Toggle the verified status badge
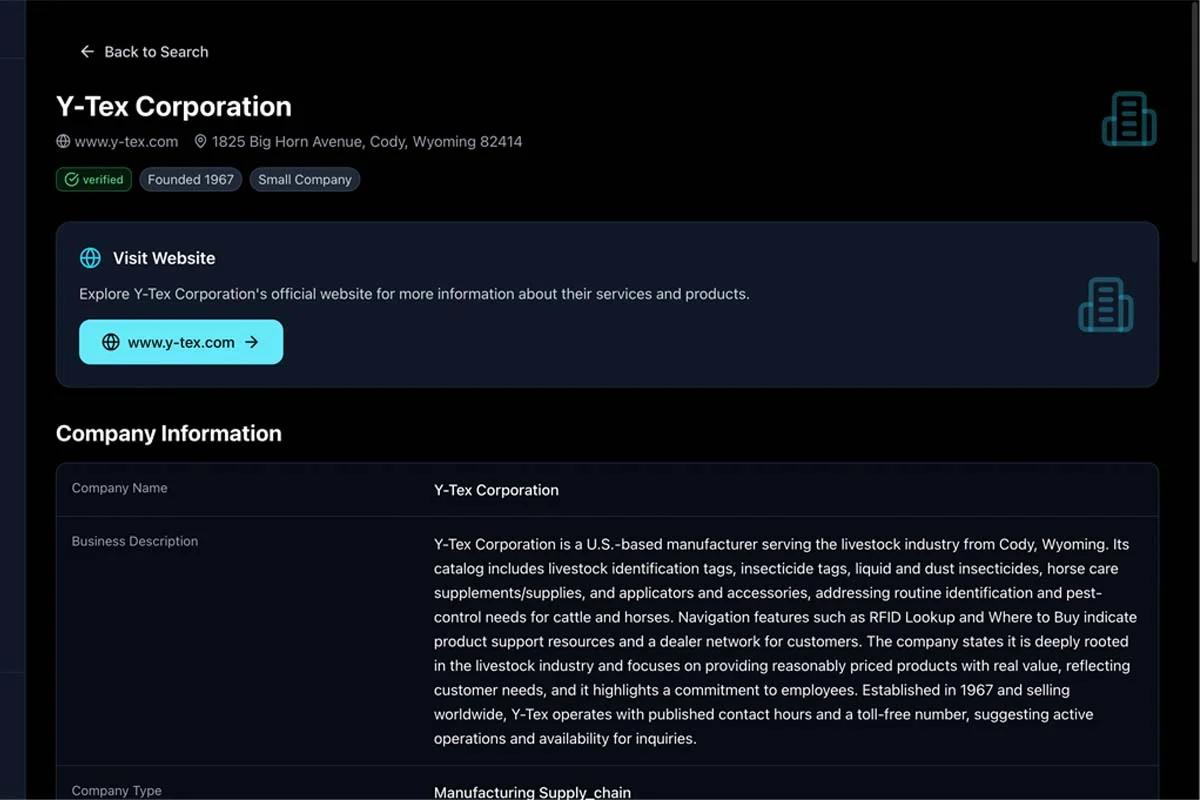This screenshot has width=1200, height=800. (93, 179)
